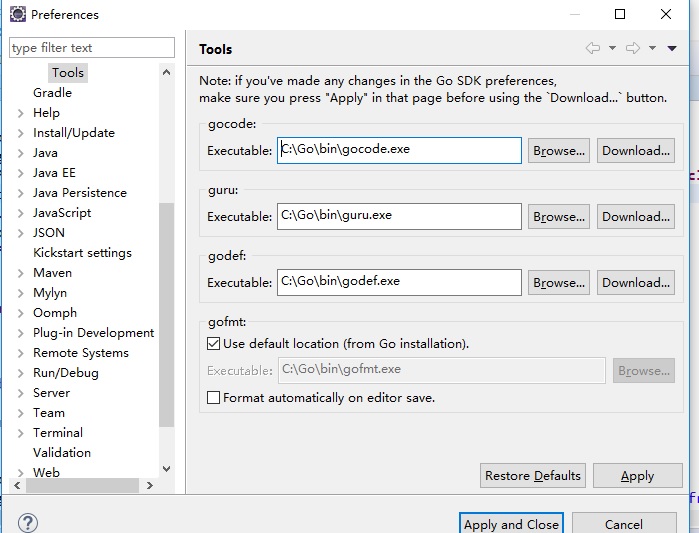Screen dimensions: 699x533
Task: Uncheck Use default location for gofmt
Action: (214, 344)
